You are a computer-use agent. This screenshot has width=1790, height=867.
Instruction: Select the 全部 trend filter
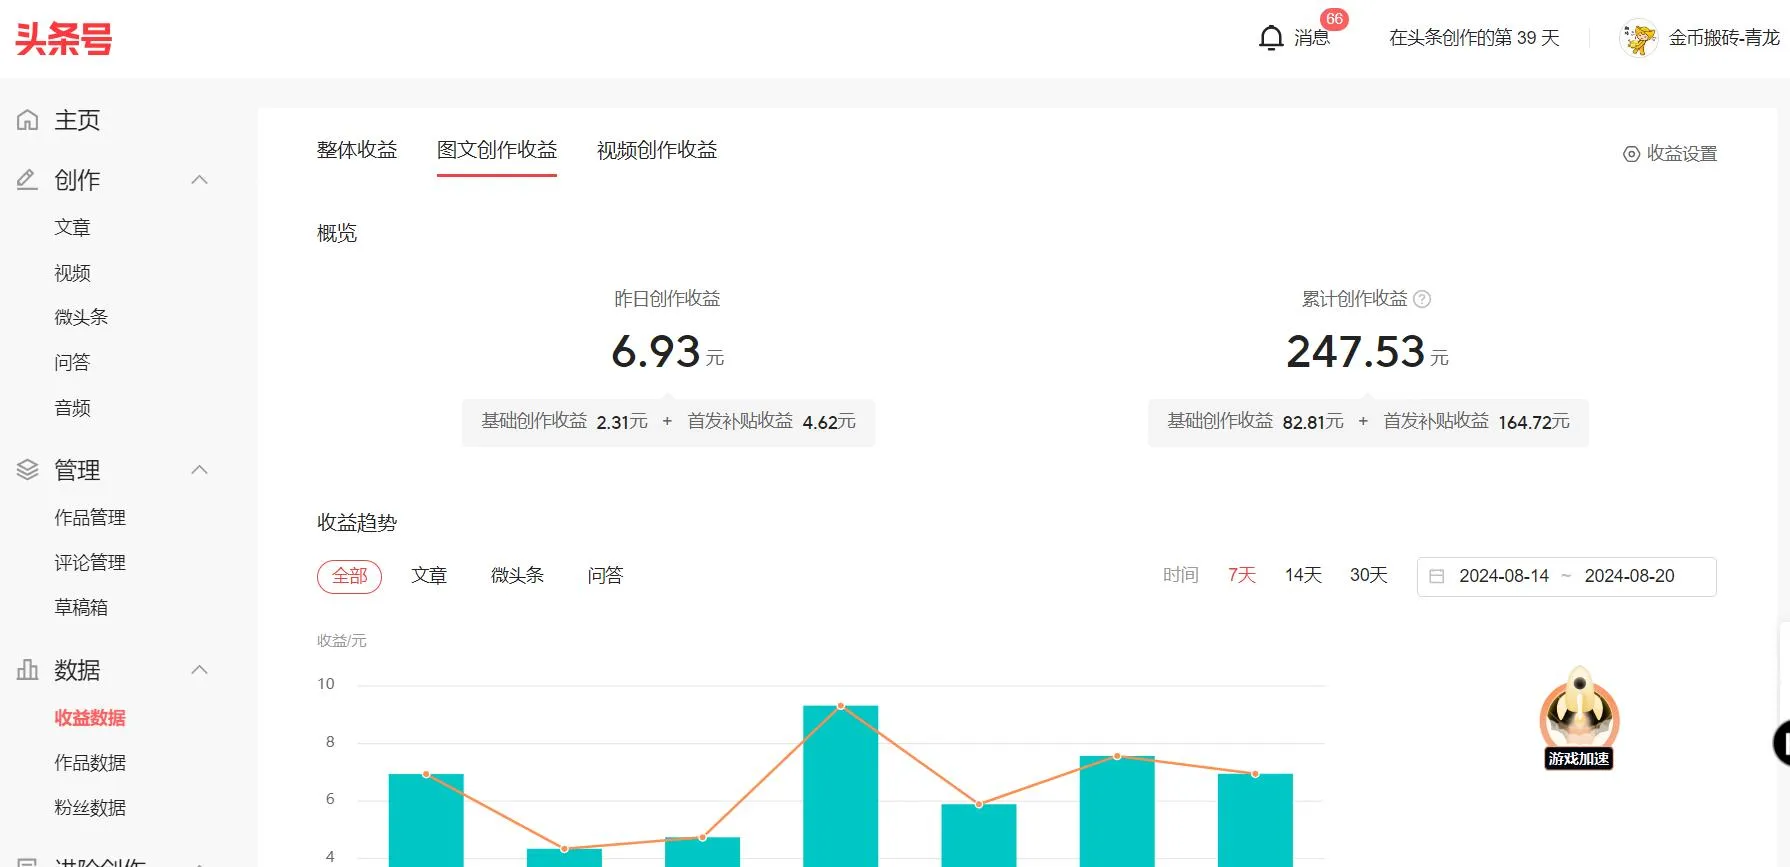pyautogui.click(x=349, y=576)
